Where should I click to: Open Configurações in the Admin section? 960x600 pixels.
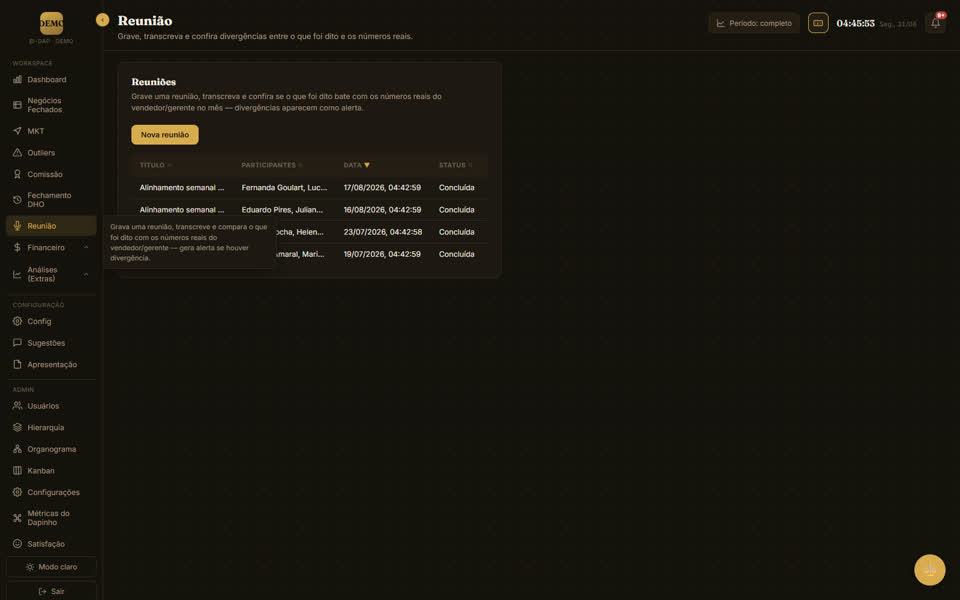(x=51, y=492)
